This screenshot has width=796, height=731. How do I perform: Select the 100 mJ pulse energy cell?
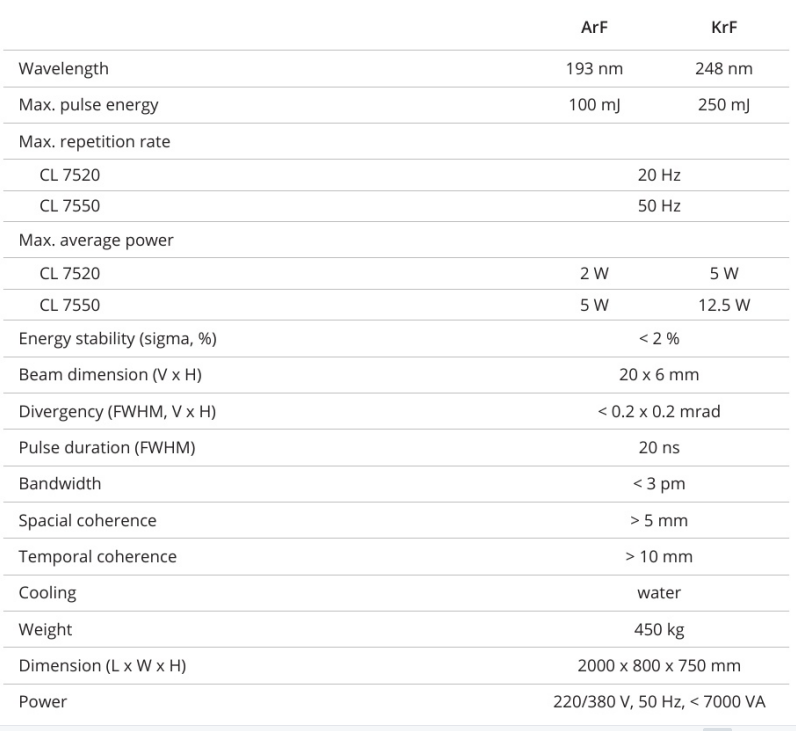tap(594, 105)
